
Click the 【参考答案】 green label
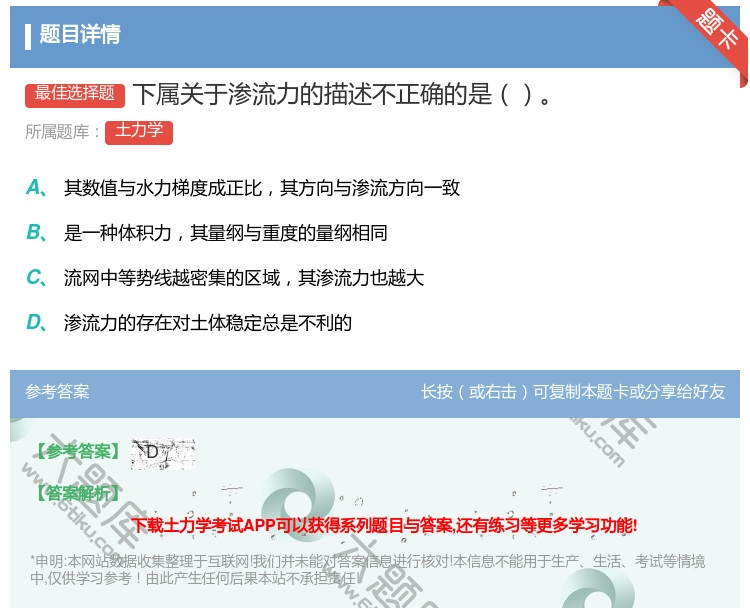(78, 452)
